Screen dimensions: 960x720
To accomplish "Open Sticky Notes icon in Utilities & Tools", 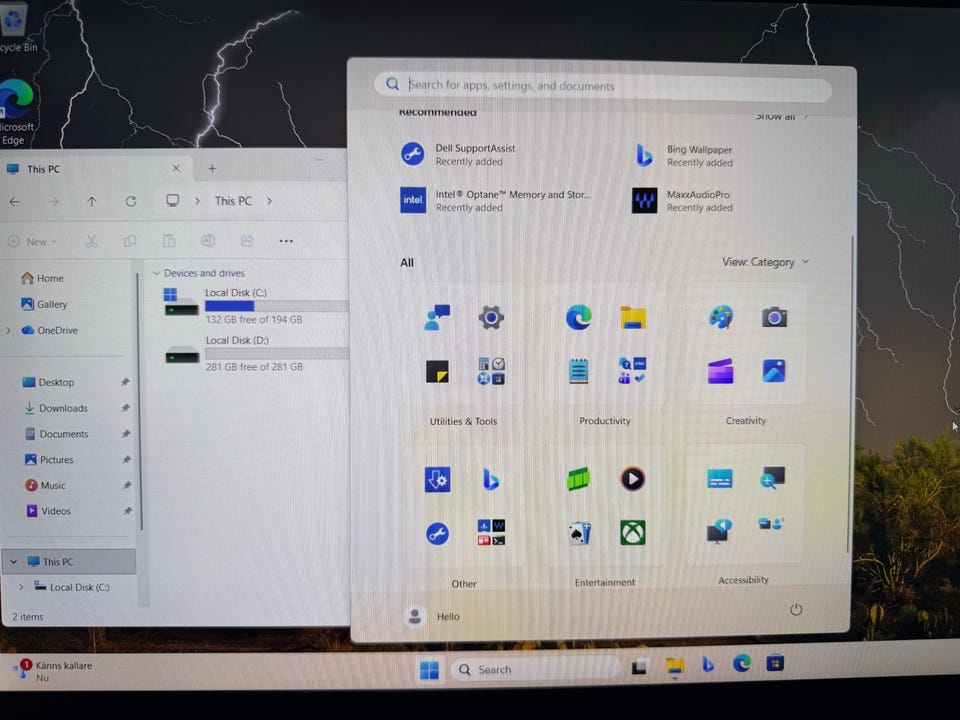I will [x=438, y=371].
